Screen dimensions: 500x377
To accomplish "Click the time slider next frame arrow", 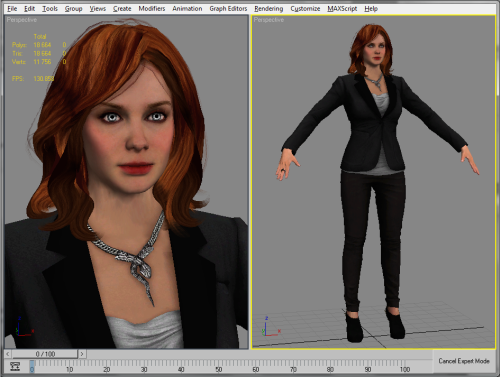I will coord(82,354).
